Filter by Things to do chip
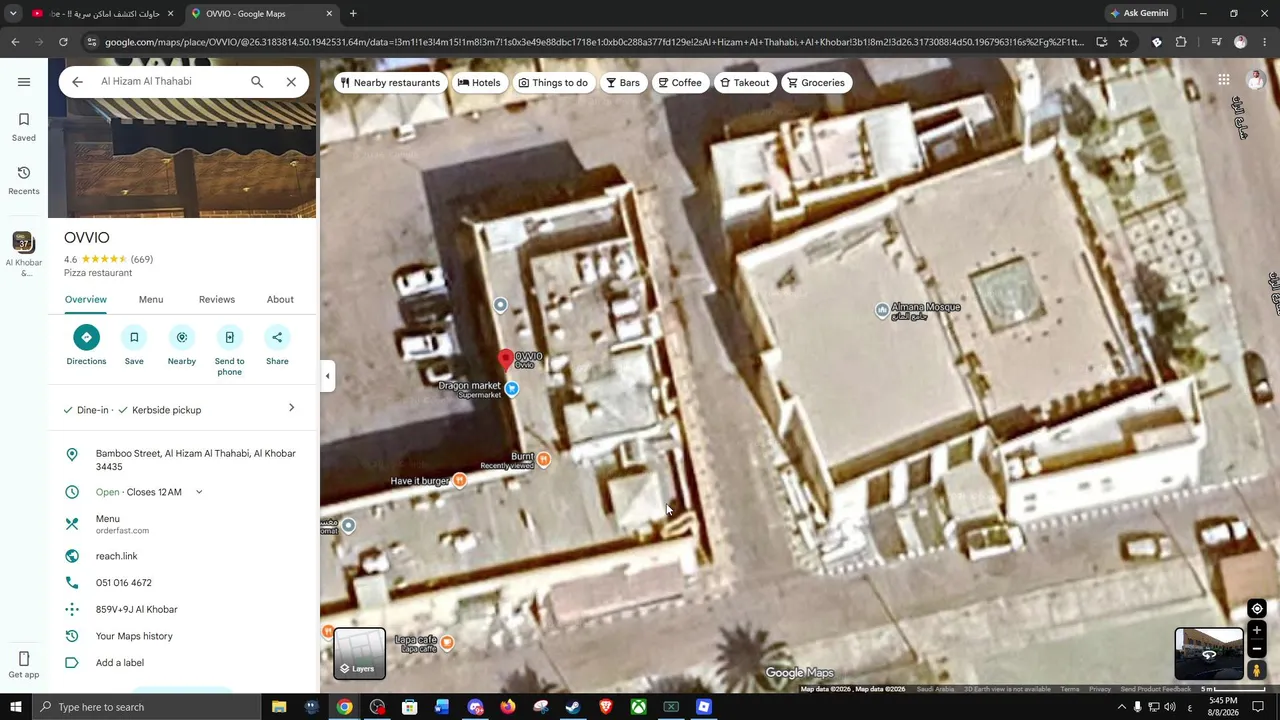 tap(553, 83)
